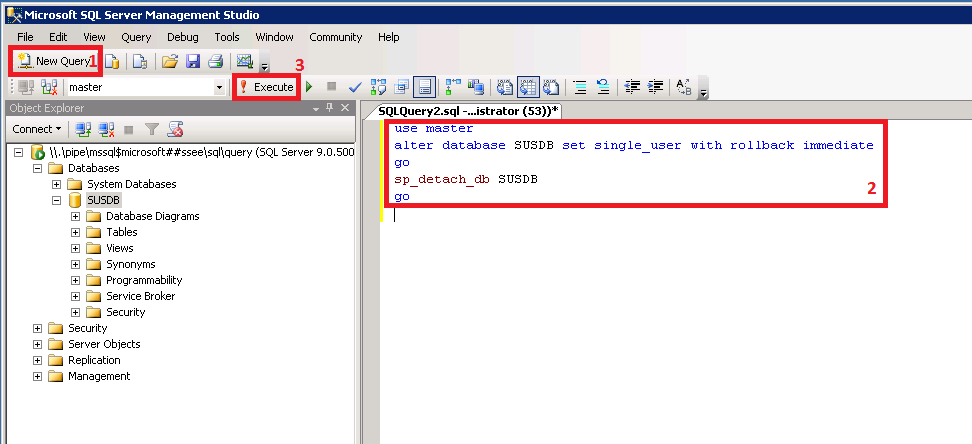Click the 'sp_detach_db SUSDB' line in editor
972x444 pixels.
click(466, 180)
